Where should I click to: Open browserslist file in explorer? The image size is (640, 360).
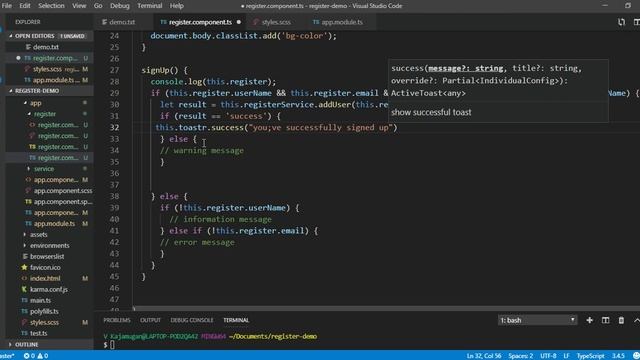47,256
